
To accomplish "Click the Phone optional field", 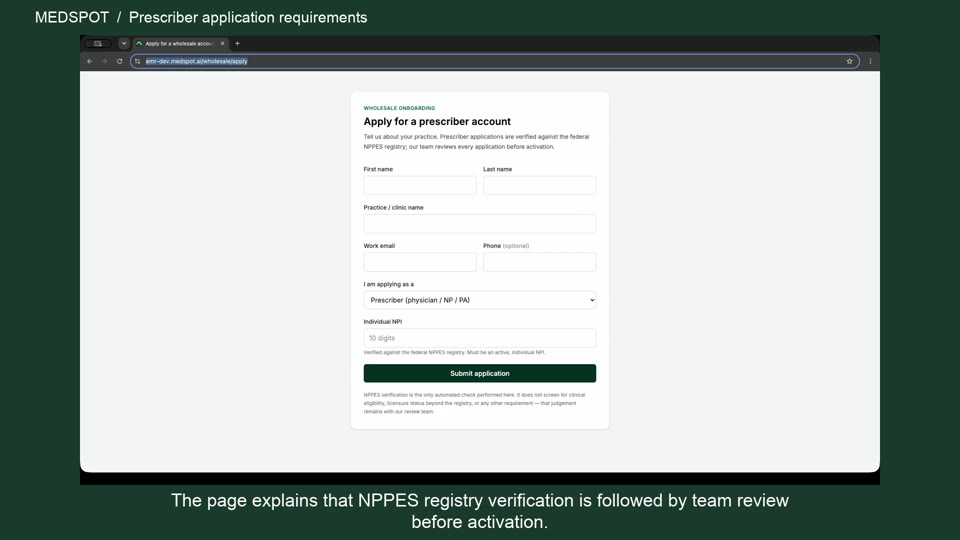I will click(x=539, y=262).
